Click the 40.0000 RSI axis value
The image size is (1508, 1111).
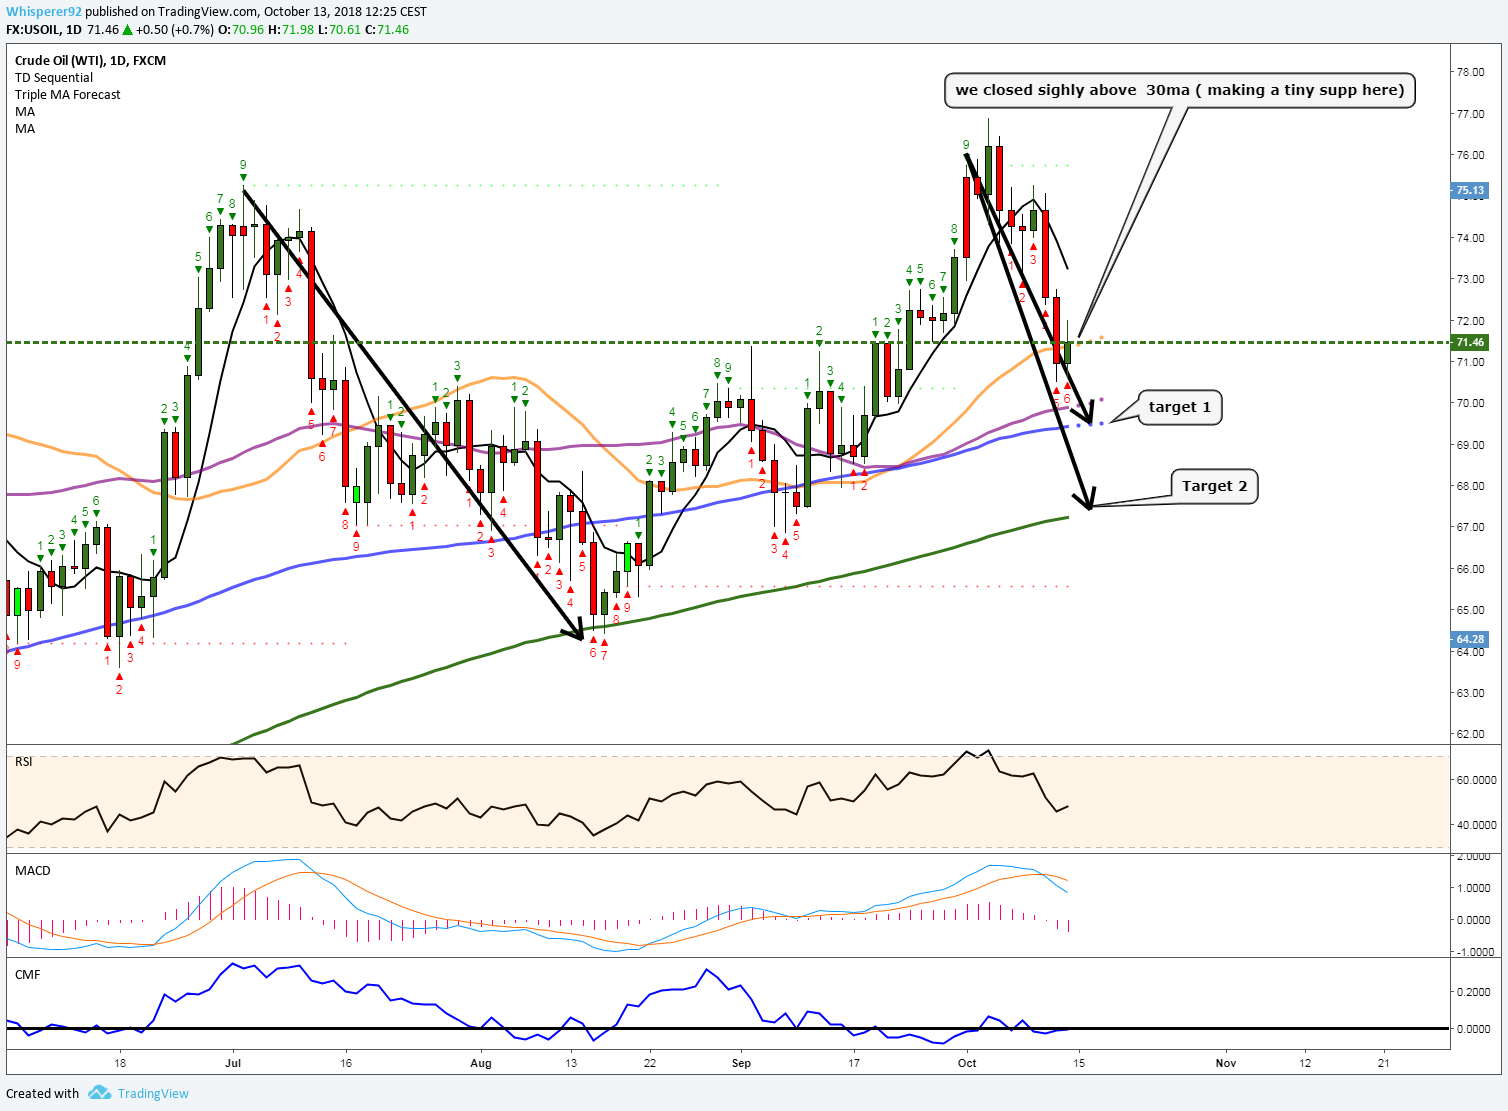tap(1475, 825)
